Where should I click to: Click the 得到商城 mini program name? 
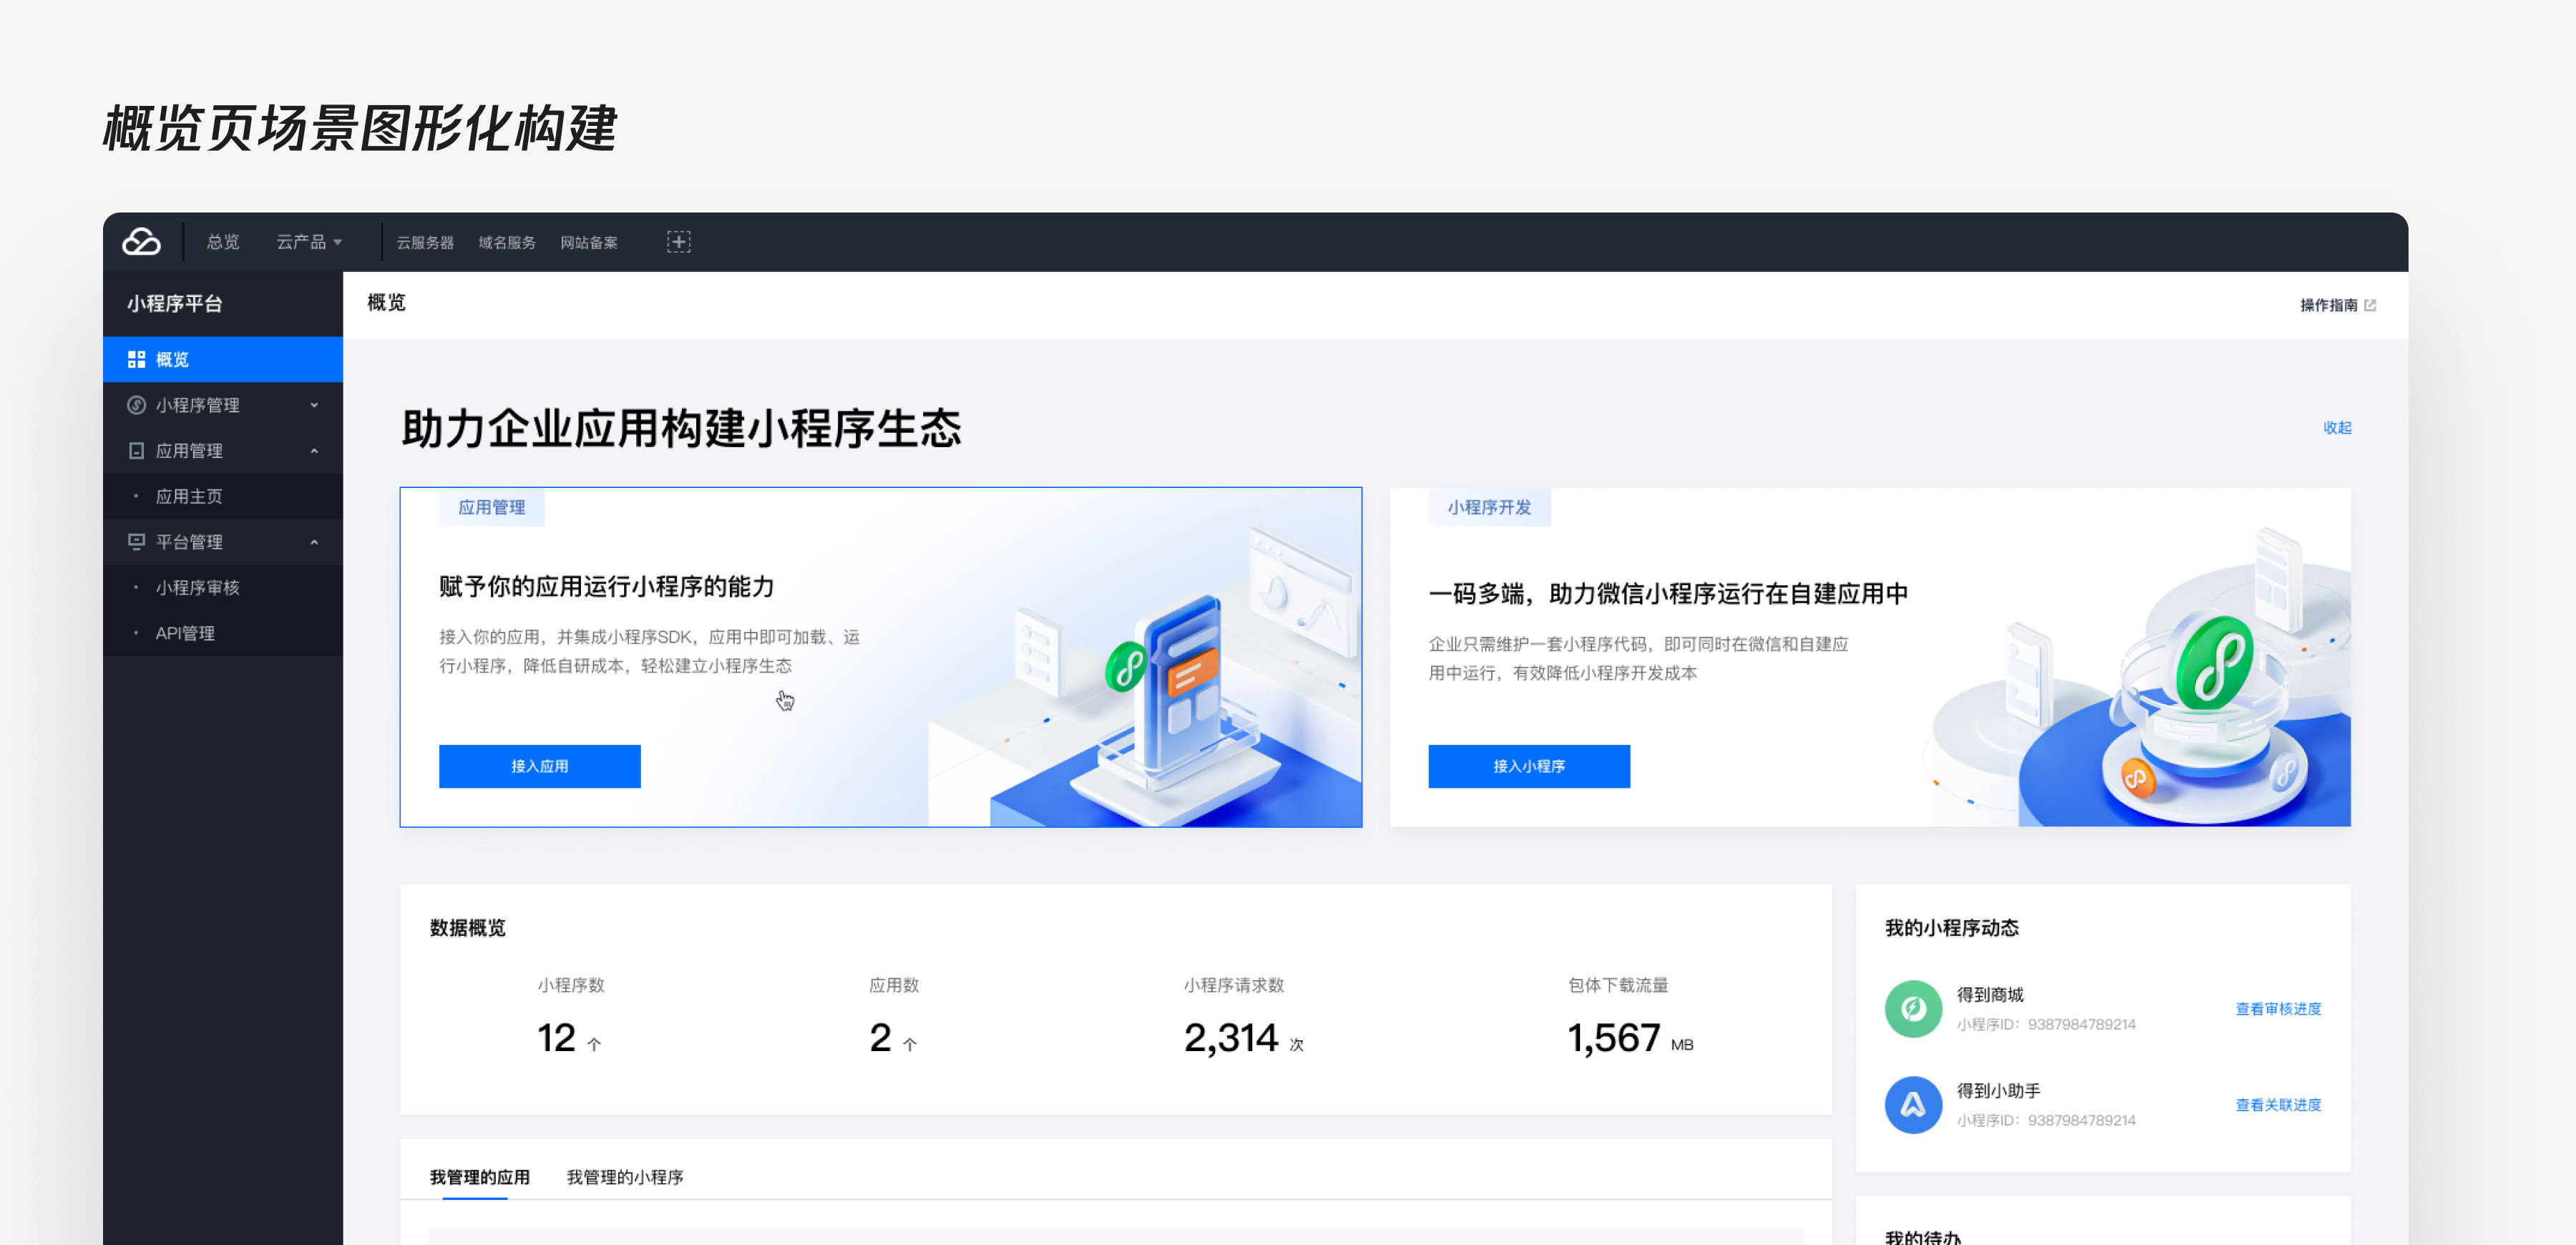coord(1990,994)
